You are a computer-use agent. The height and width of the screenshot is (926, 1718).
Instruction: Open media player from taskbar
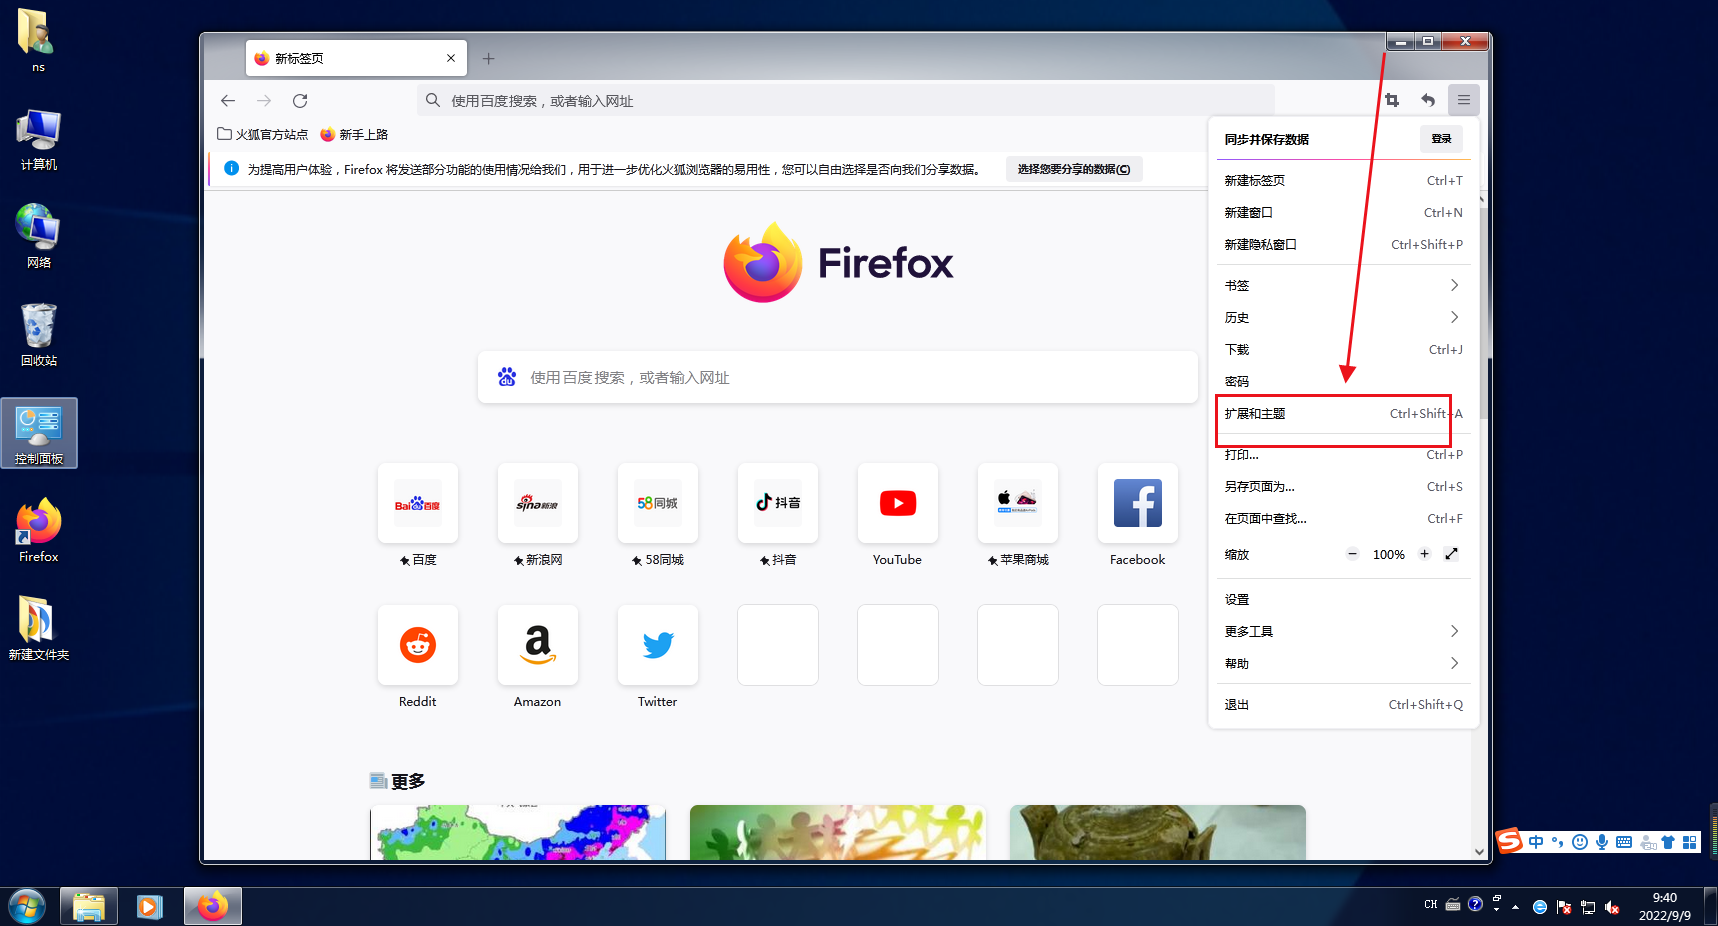click(x=150, y=907)
